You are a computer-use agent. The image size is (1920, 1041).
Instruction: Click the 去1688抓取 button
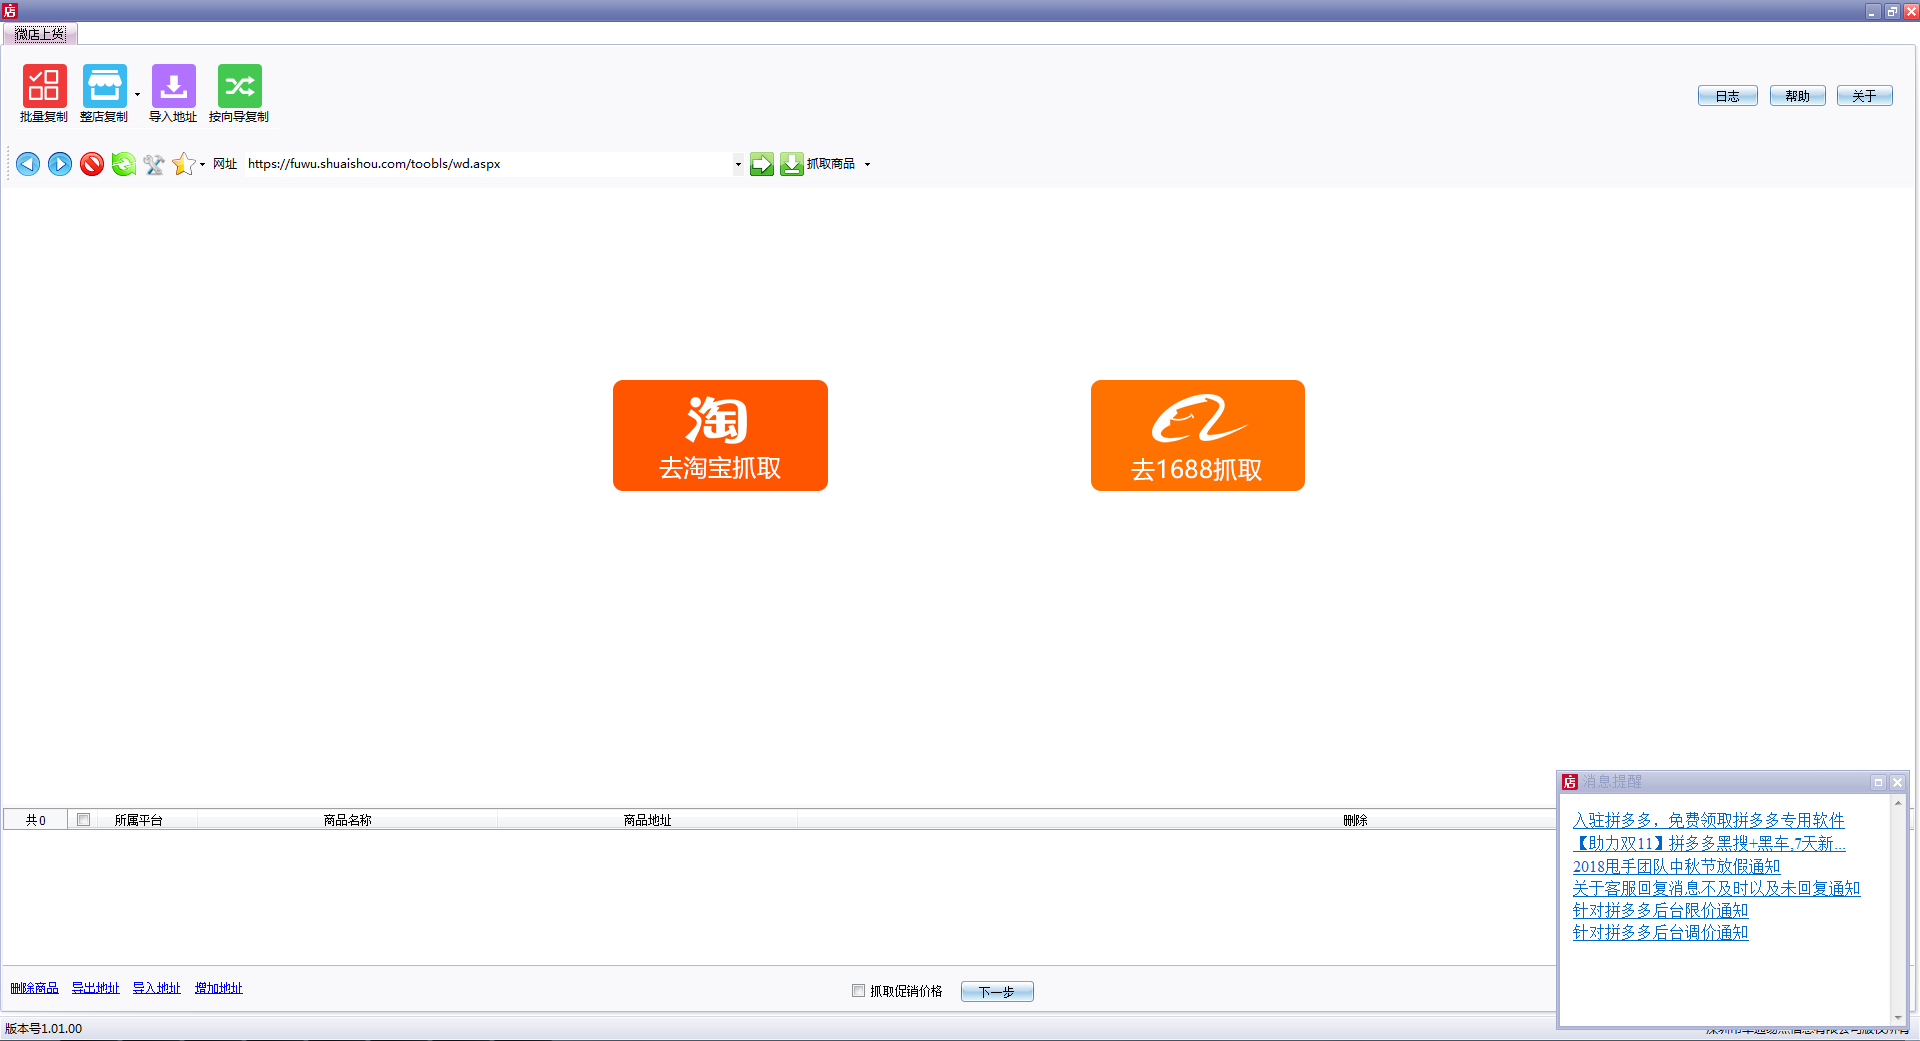(1197, 435)
